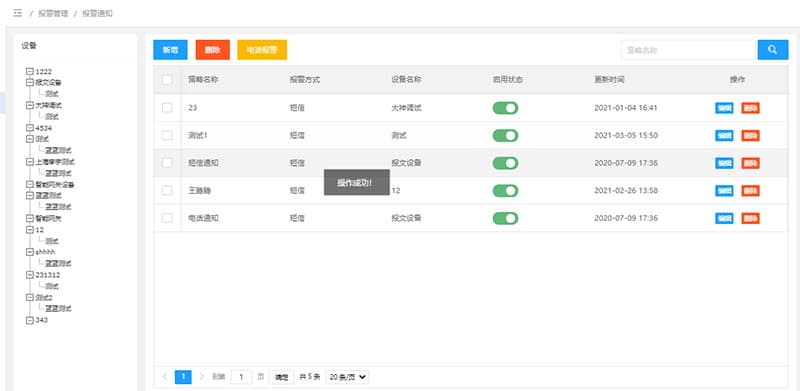800x391 pixels.
Task: Click blue edit icon in 王驰驰 row
Action: 724,190
